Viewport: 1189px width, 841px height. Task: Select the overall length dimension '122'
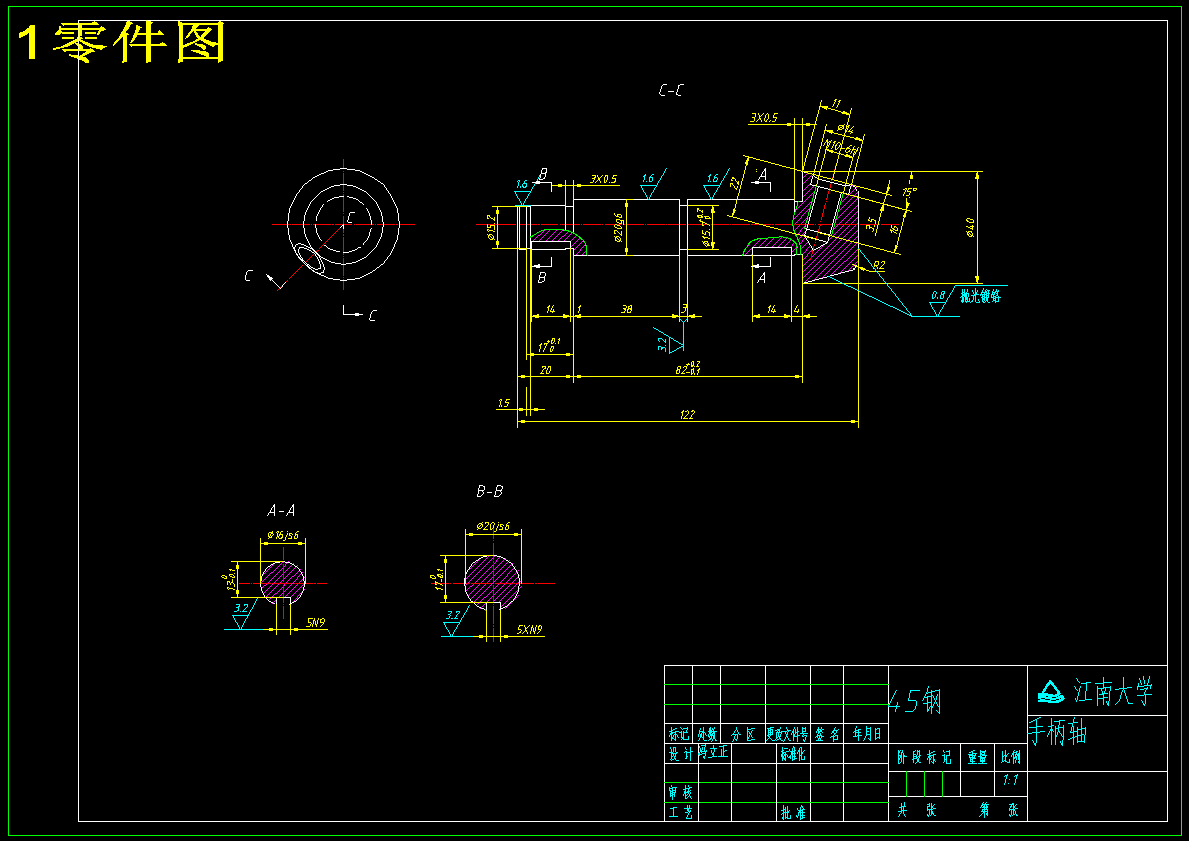click(x=687, y=415)
